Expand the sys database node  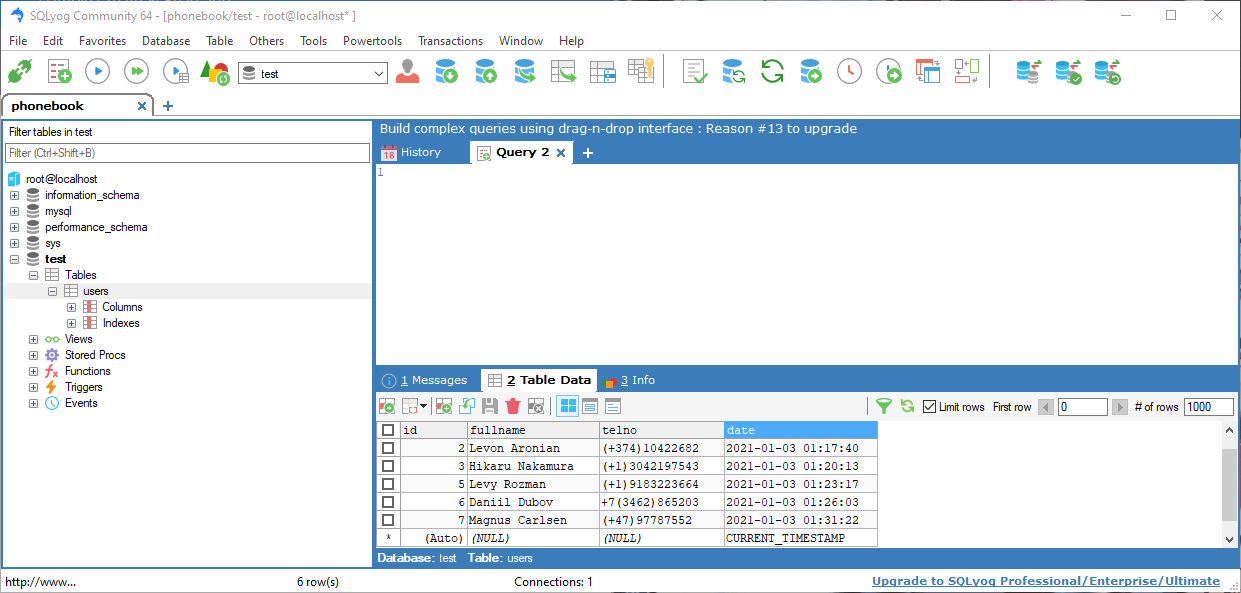[x=14, y=243]
